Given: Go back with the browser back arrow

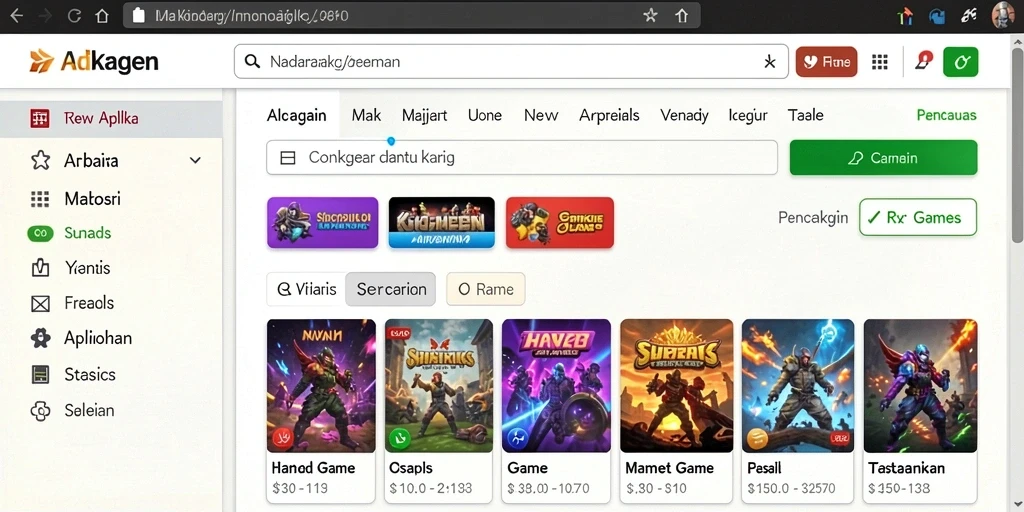Looking at the screenshot, I should [x=16, y=16].
